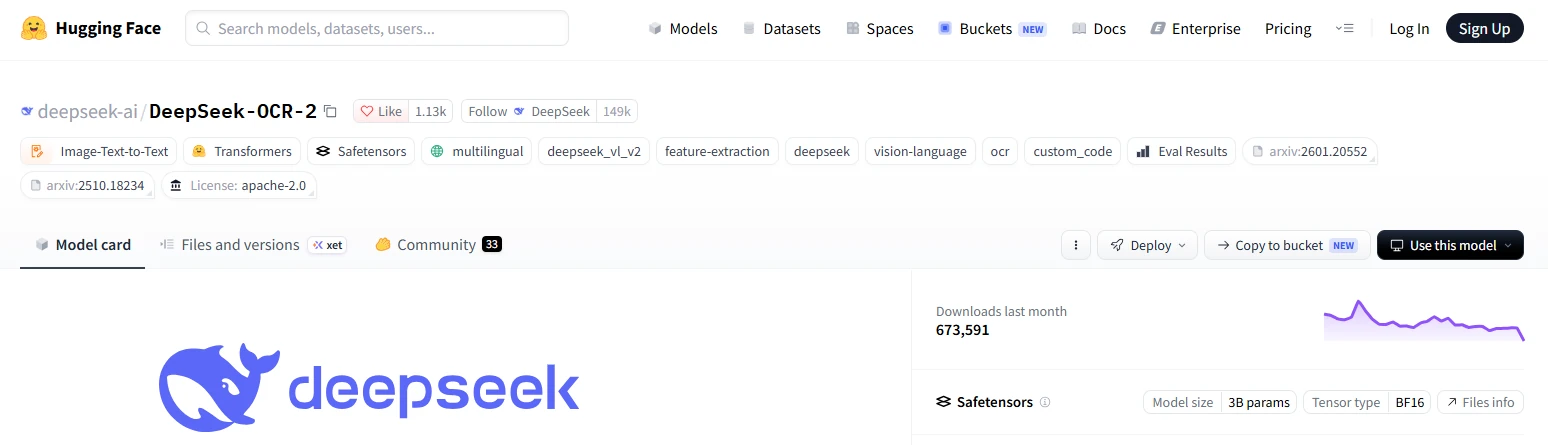Switch to the Community tab
The height and width of the screenshot is (445, 1548).
(x=438, y=245)
